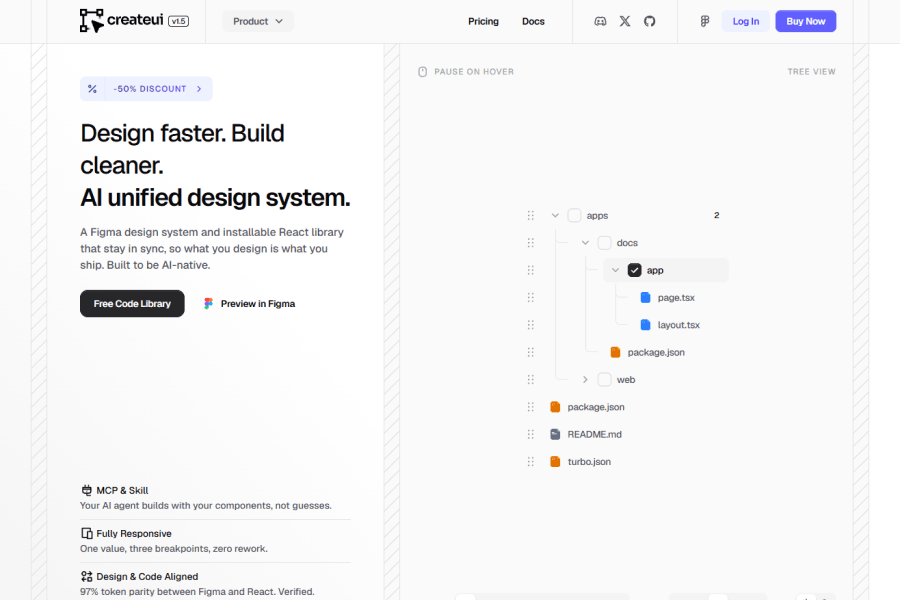
Task: Click the blue file icon for layout.tsx
Action: tap(645, 325)
